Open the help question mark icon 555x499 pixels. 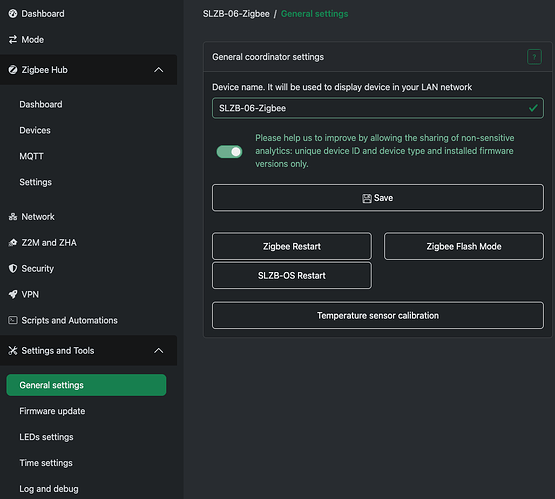[x=534, y=57]
